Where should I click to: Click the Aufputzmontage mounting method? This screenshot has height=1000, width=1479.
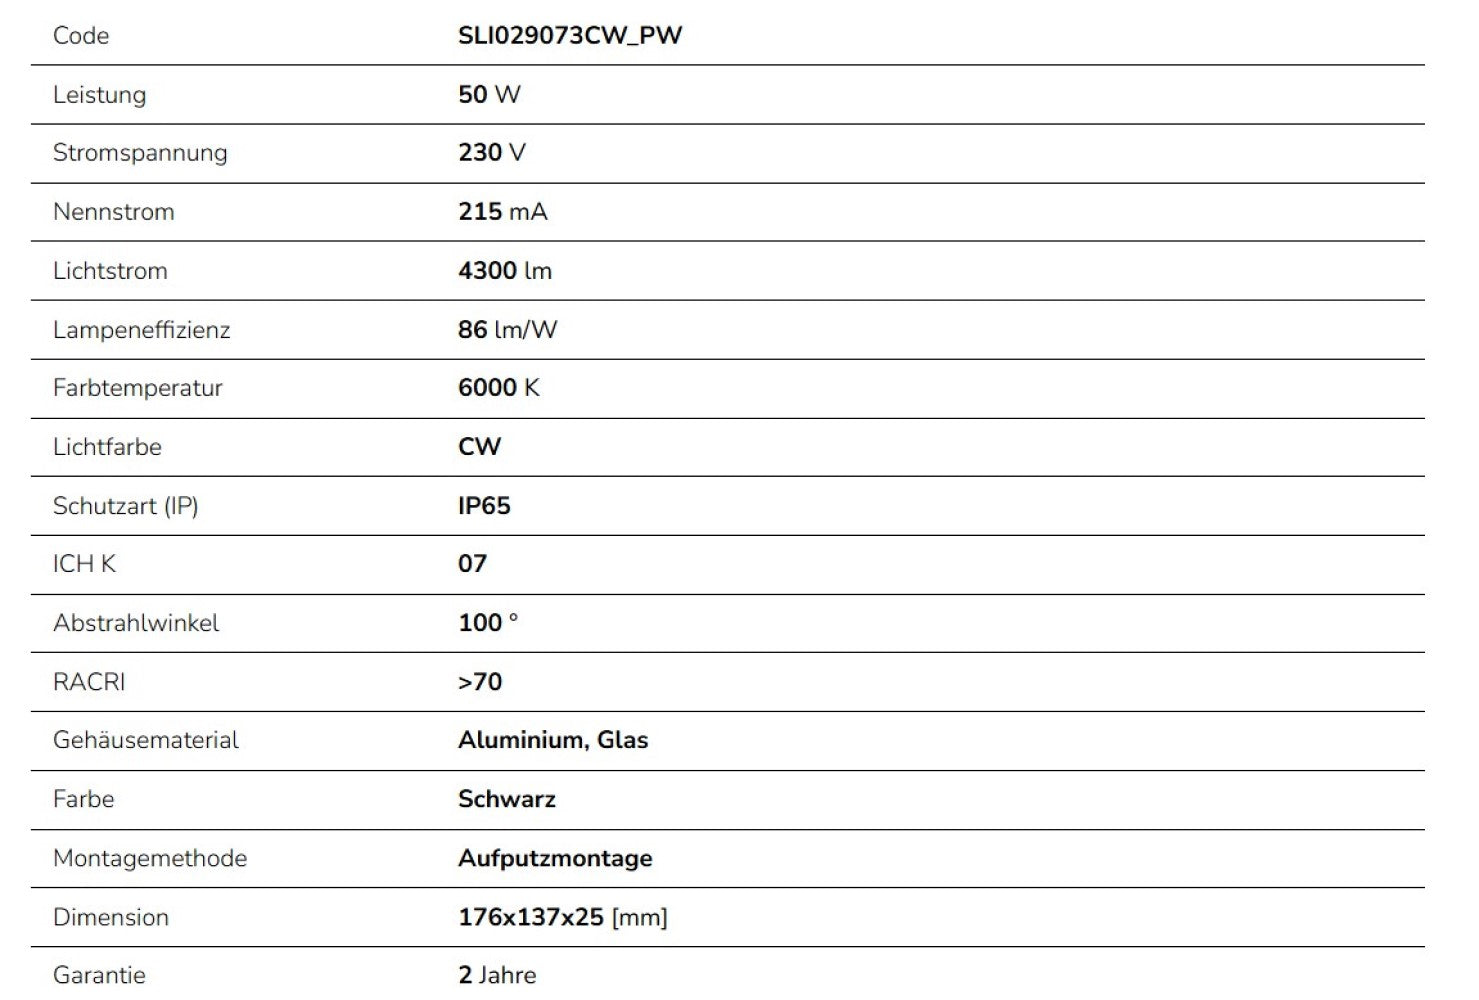pos(555,858)
